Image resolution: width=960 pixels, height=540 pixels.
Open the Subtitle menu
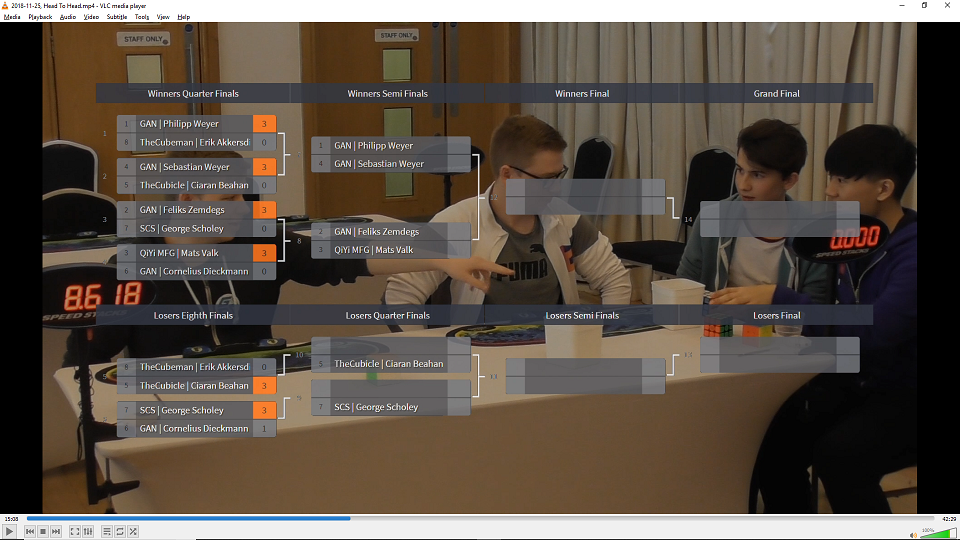click(x=116, y=17)
